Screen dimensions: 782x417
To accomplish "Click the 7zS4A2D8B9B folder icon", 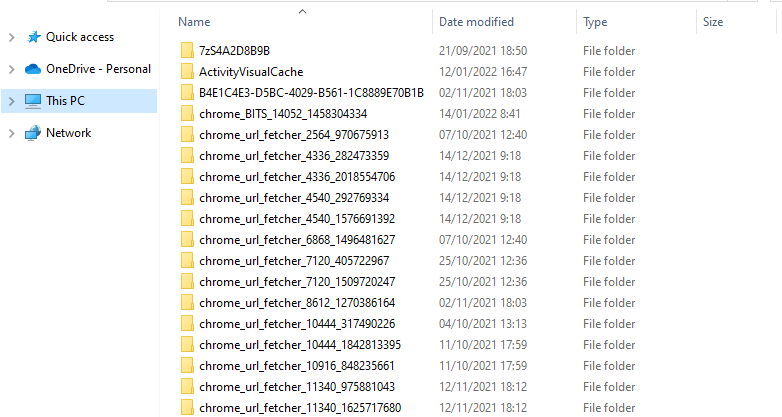I will pyautogui.click(x=187, y=50).
